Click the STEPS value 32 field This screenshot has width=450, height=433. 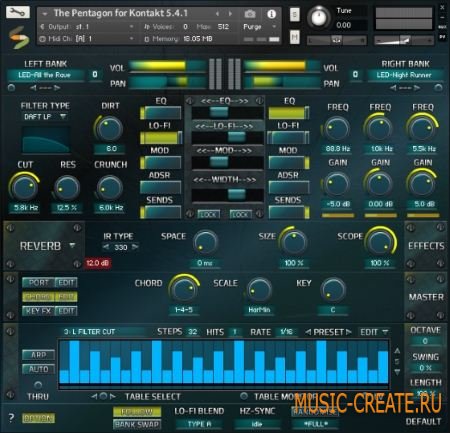192,332
